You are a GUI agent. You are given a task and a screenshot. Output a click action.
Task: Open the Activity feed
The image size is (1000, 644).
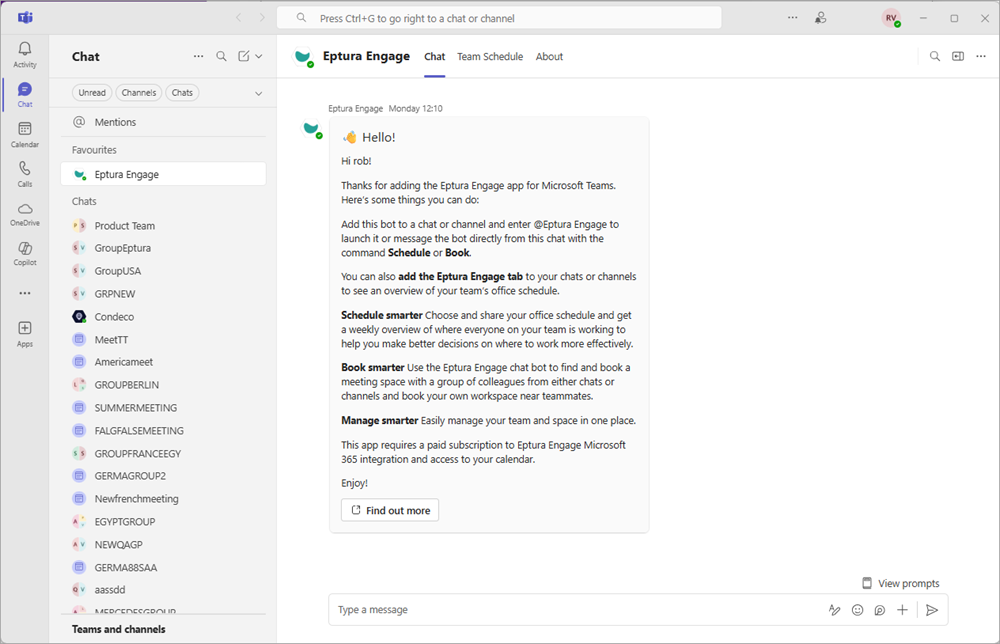[x=25, y=55]
